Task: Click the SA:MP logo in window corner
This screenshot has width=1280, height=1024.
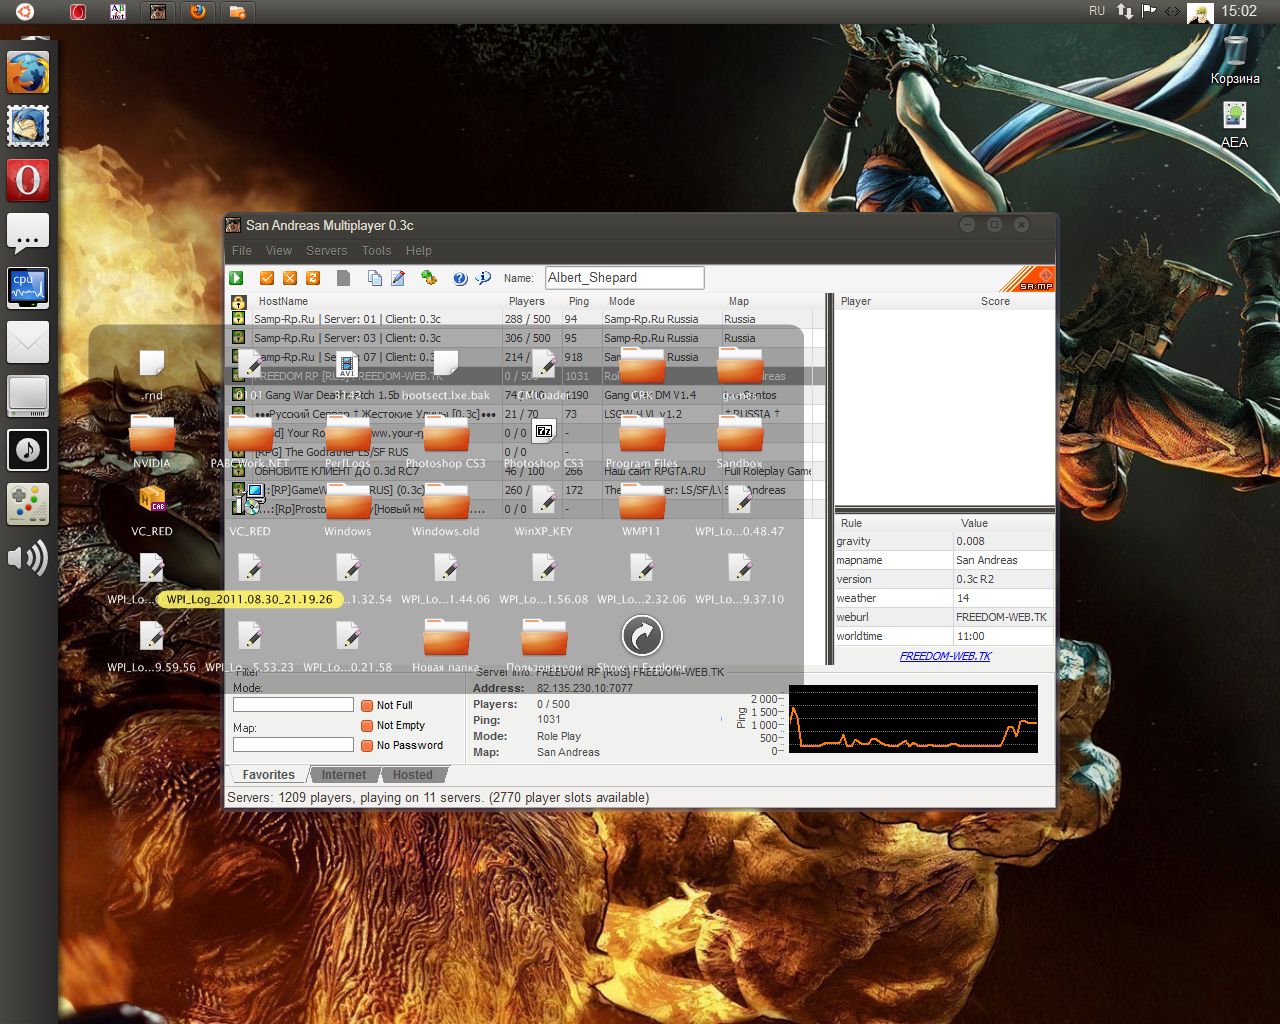Action: click(1028, 279)
